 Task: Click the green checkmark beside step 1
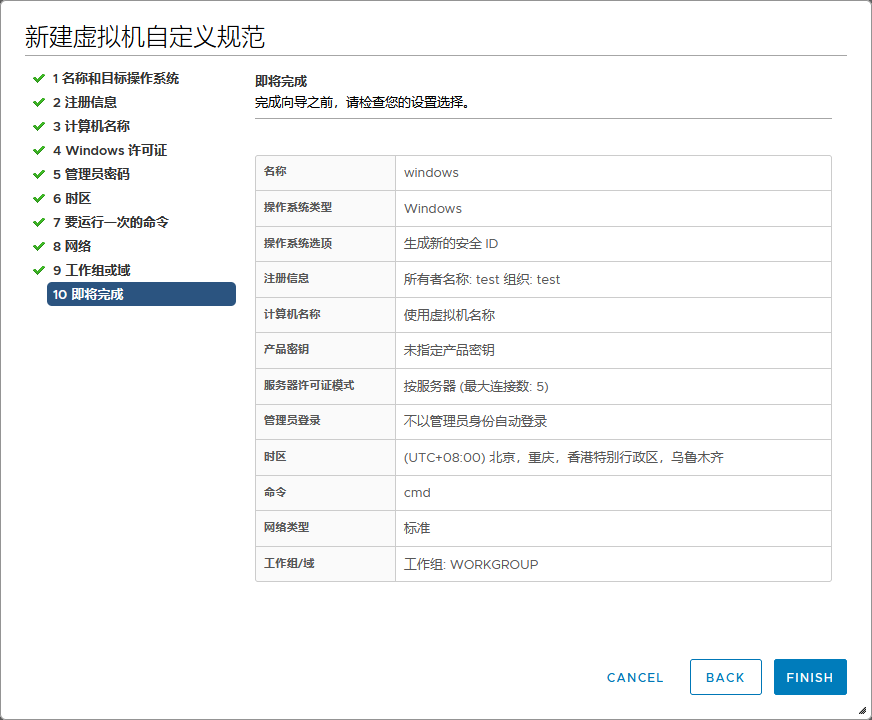click(39, 78)
